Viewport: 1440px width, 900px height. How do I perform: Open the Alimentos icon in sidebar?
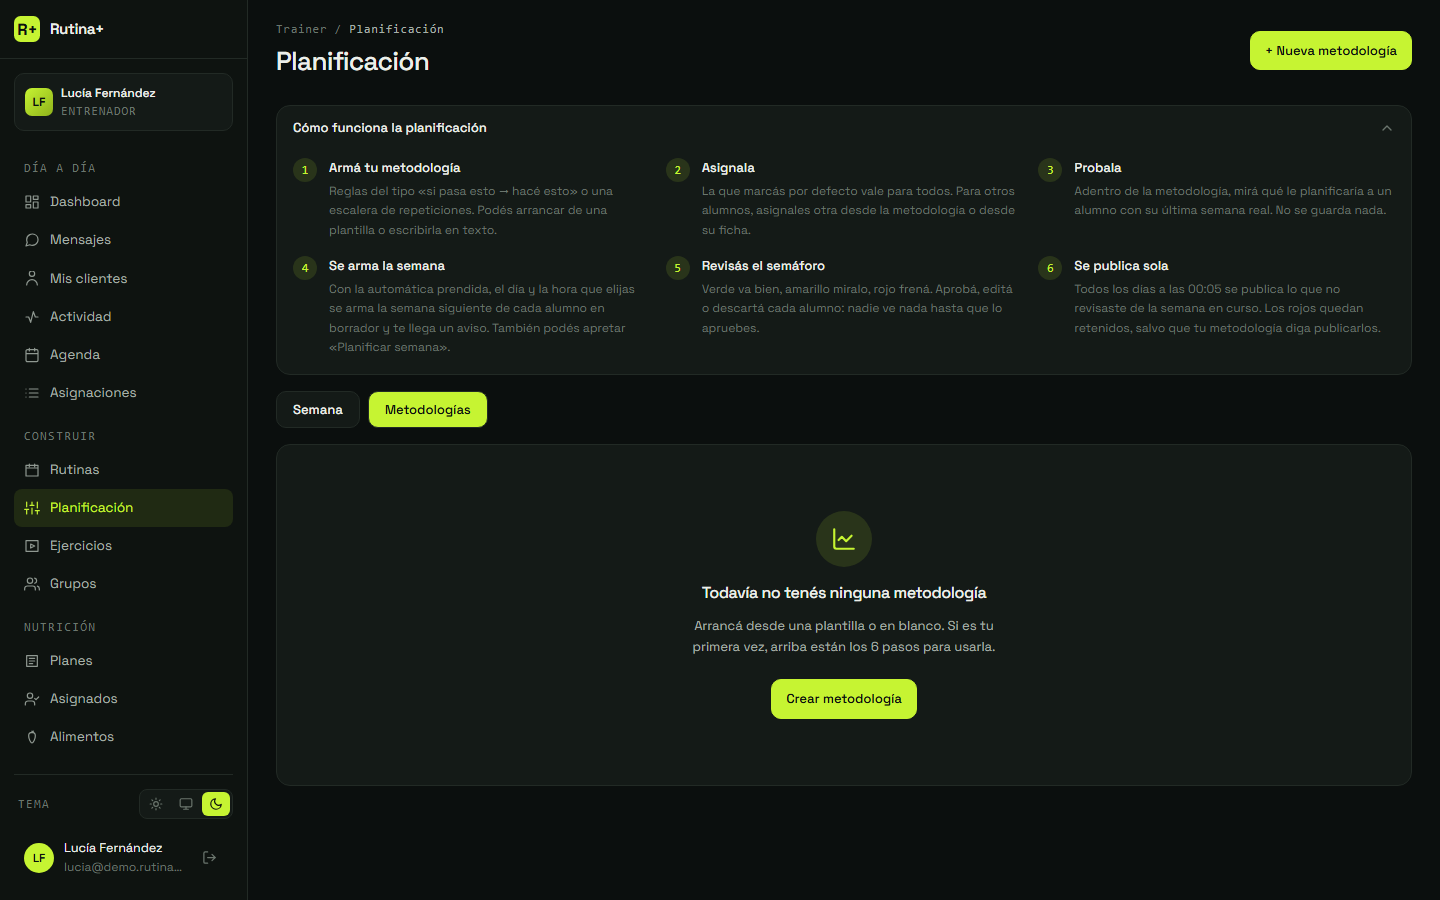pos(32,737)
